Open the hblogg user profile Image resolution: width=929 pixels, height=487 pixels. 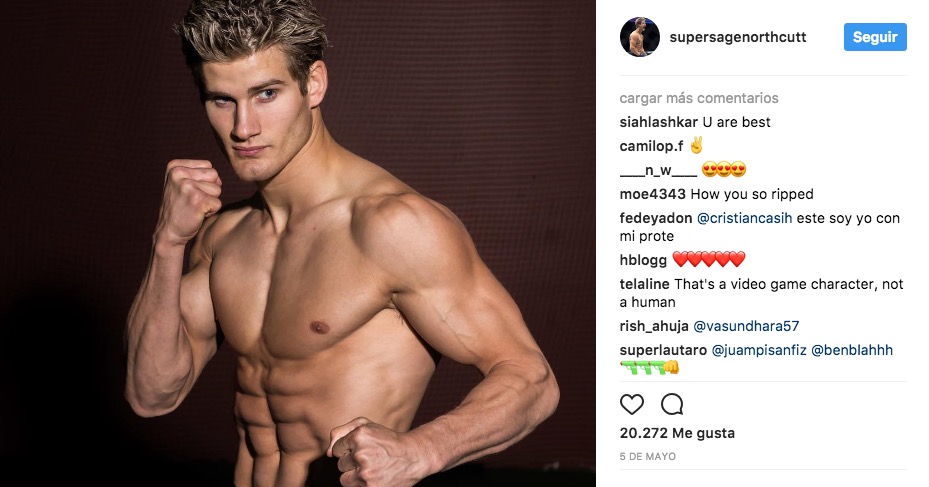pyautogui.click(x=643, y=260)
